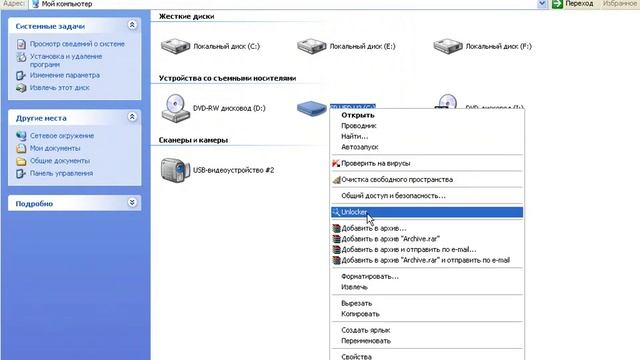640x360 pixels.
Task: Click the 'Изменение параметра' link
Action: [x=64, y=76]
